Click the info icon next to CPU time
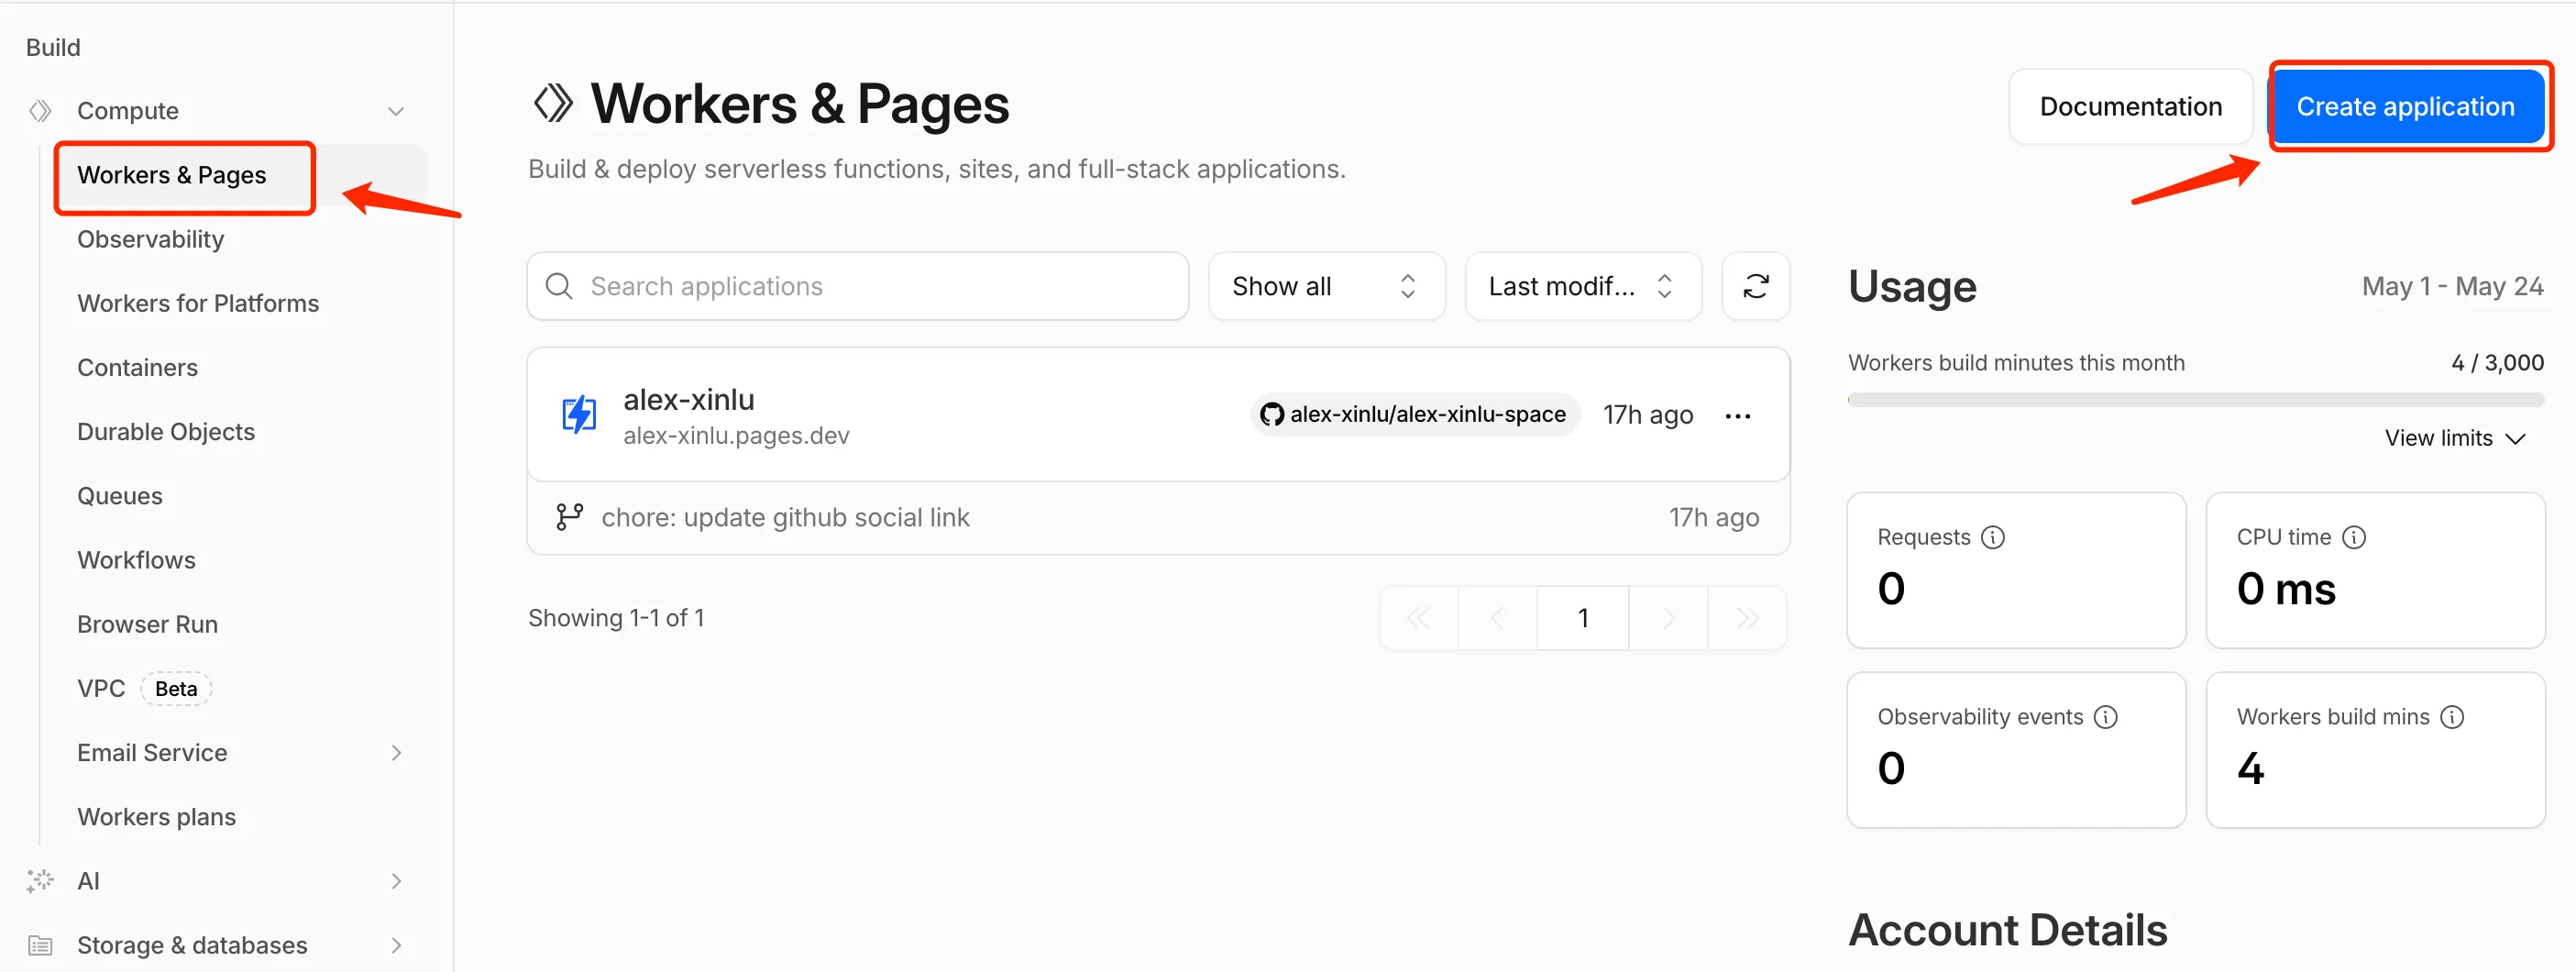The image size is (2576, 972). [2354, 537]
